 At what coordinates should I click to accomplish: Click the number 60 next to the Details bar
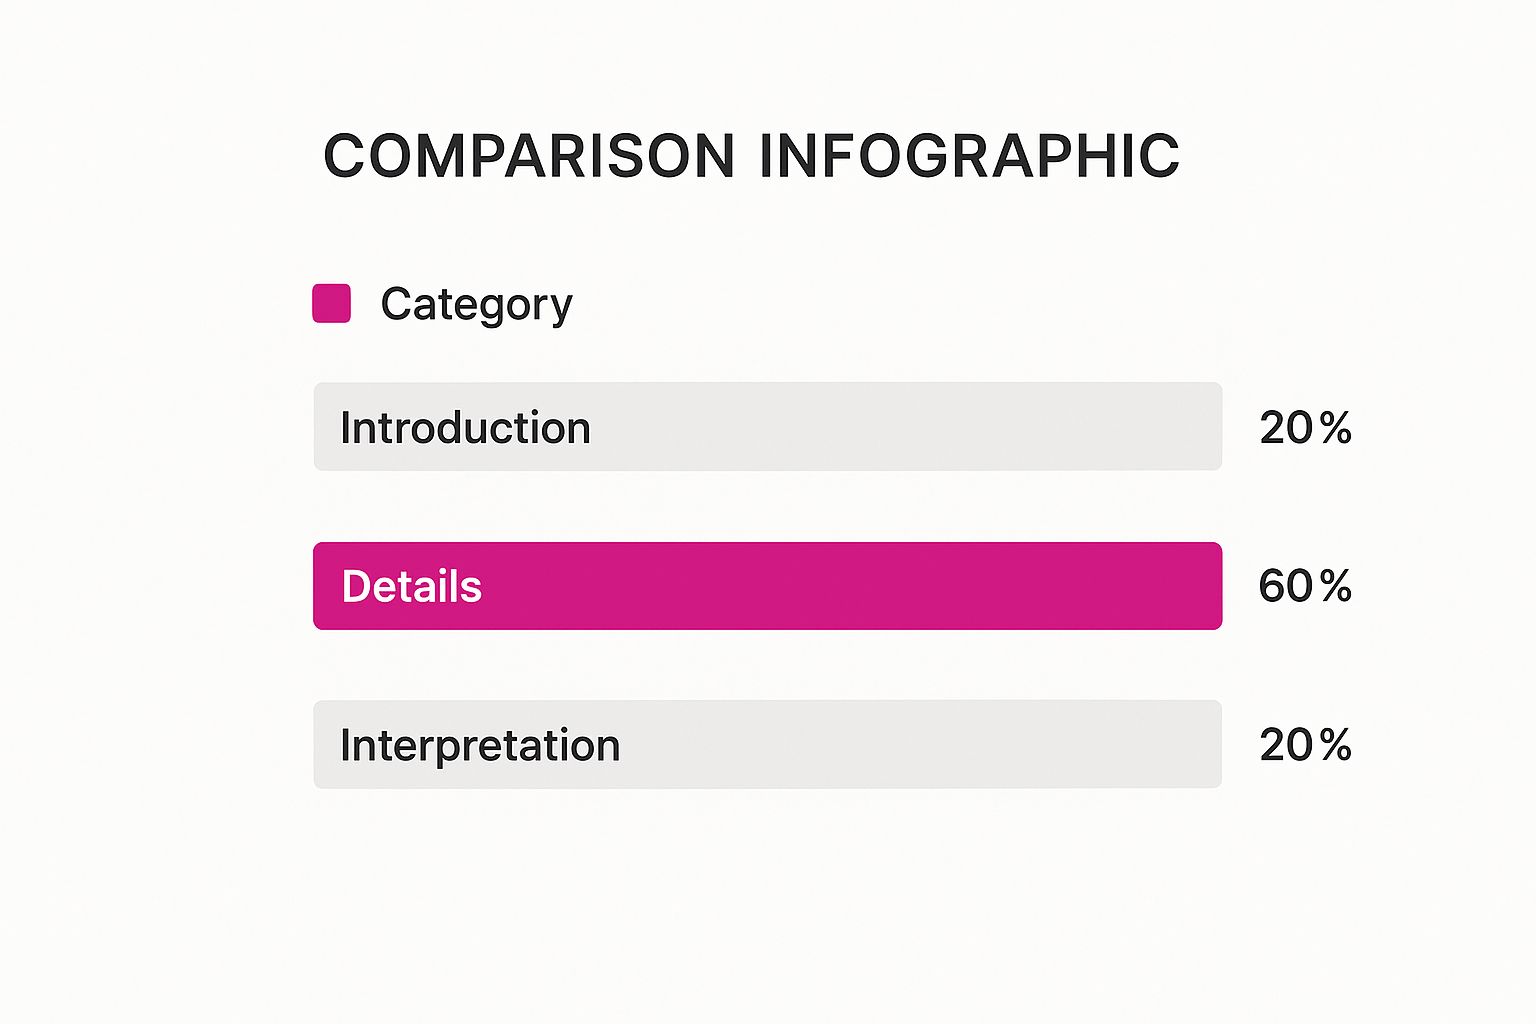click(1285, 586)
